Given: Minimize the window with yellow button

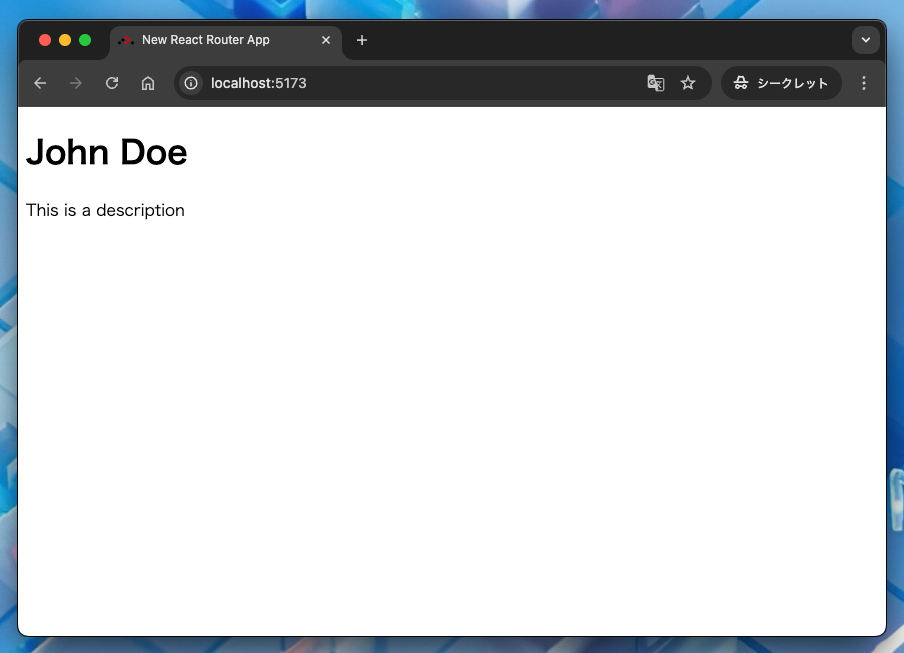Looking at the screenshot, I should point(65,40).
